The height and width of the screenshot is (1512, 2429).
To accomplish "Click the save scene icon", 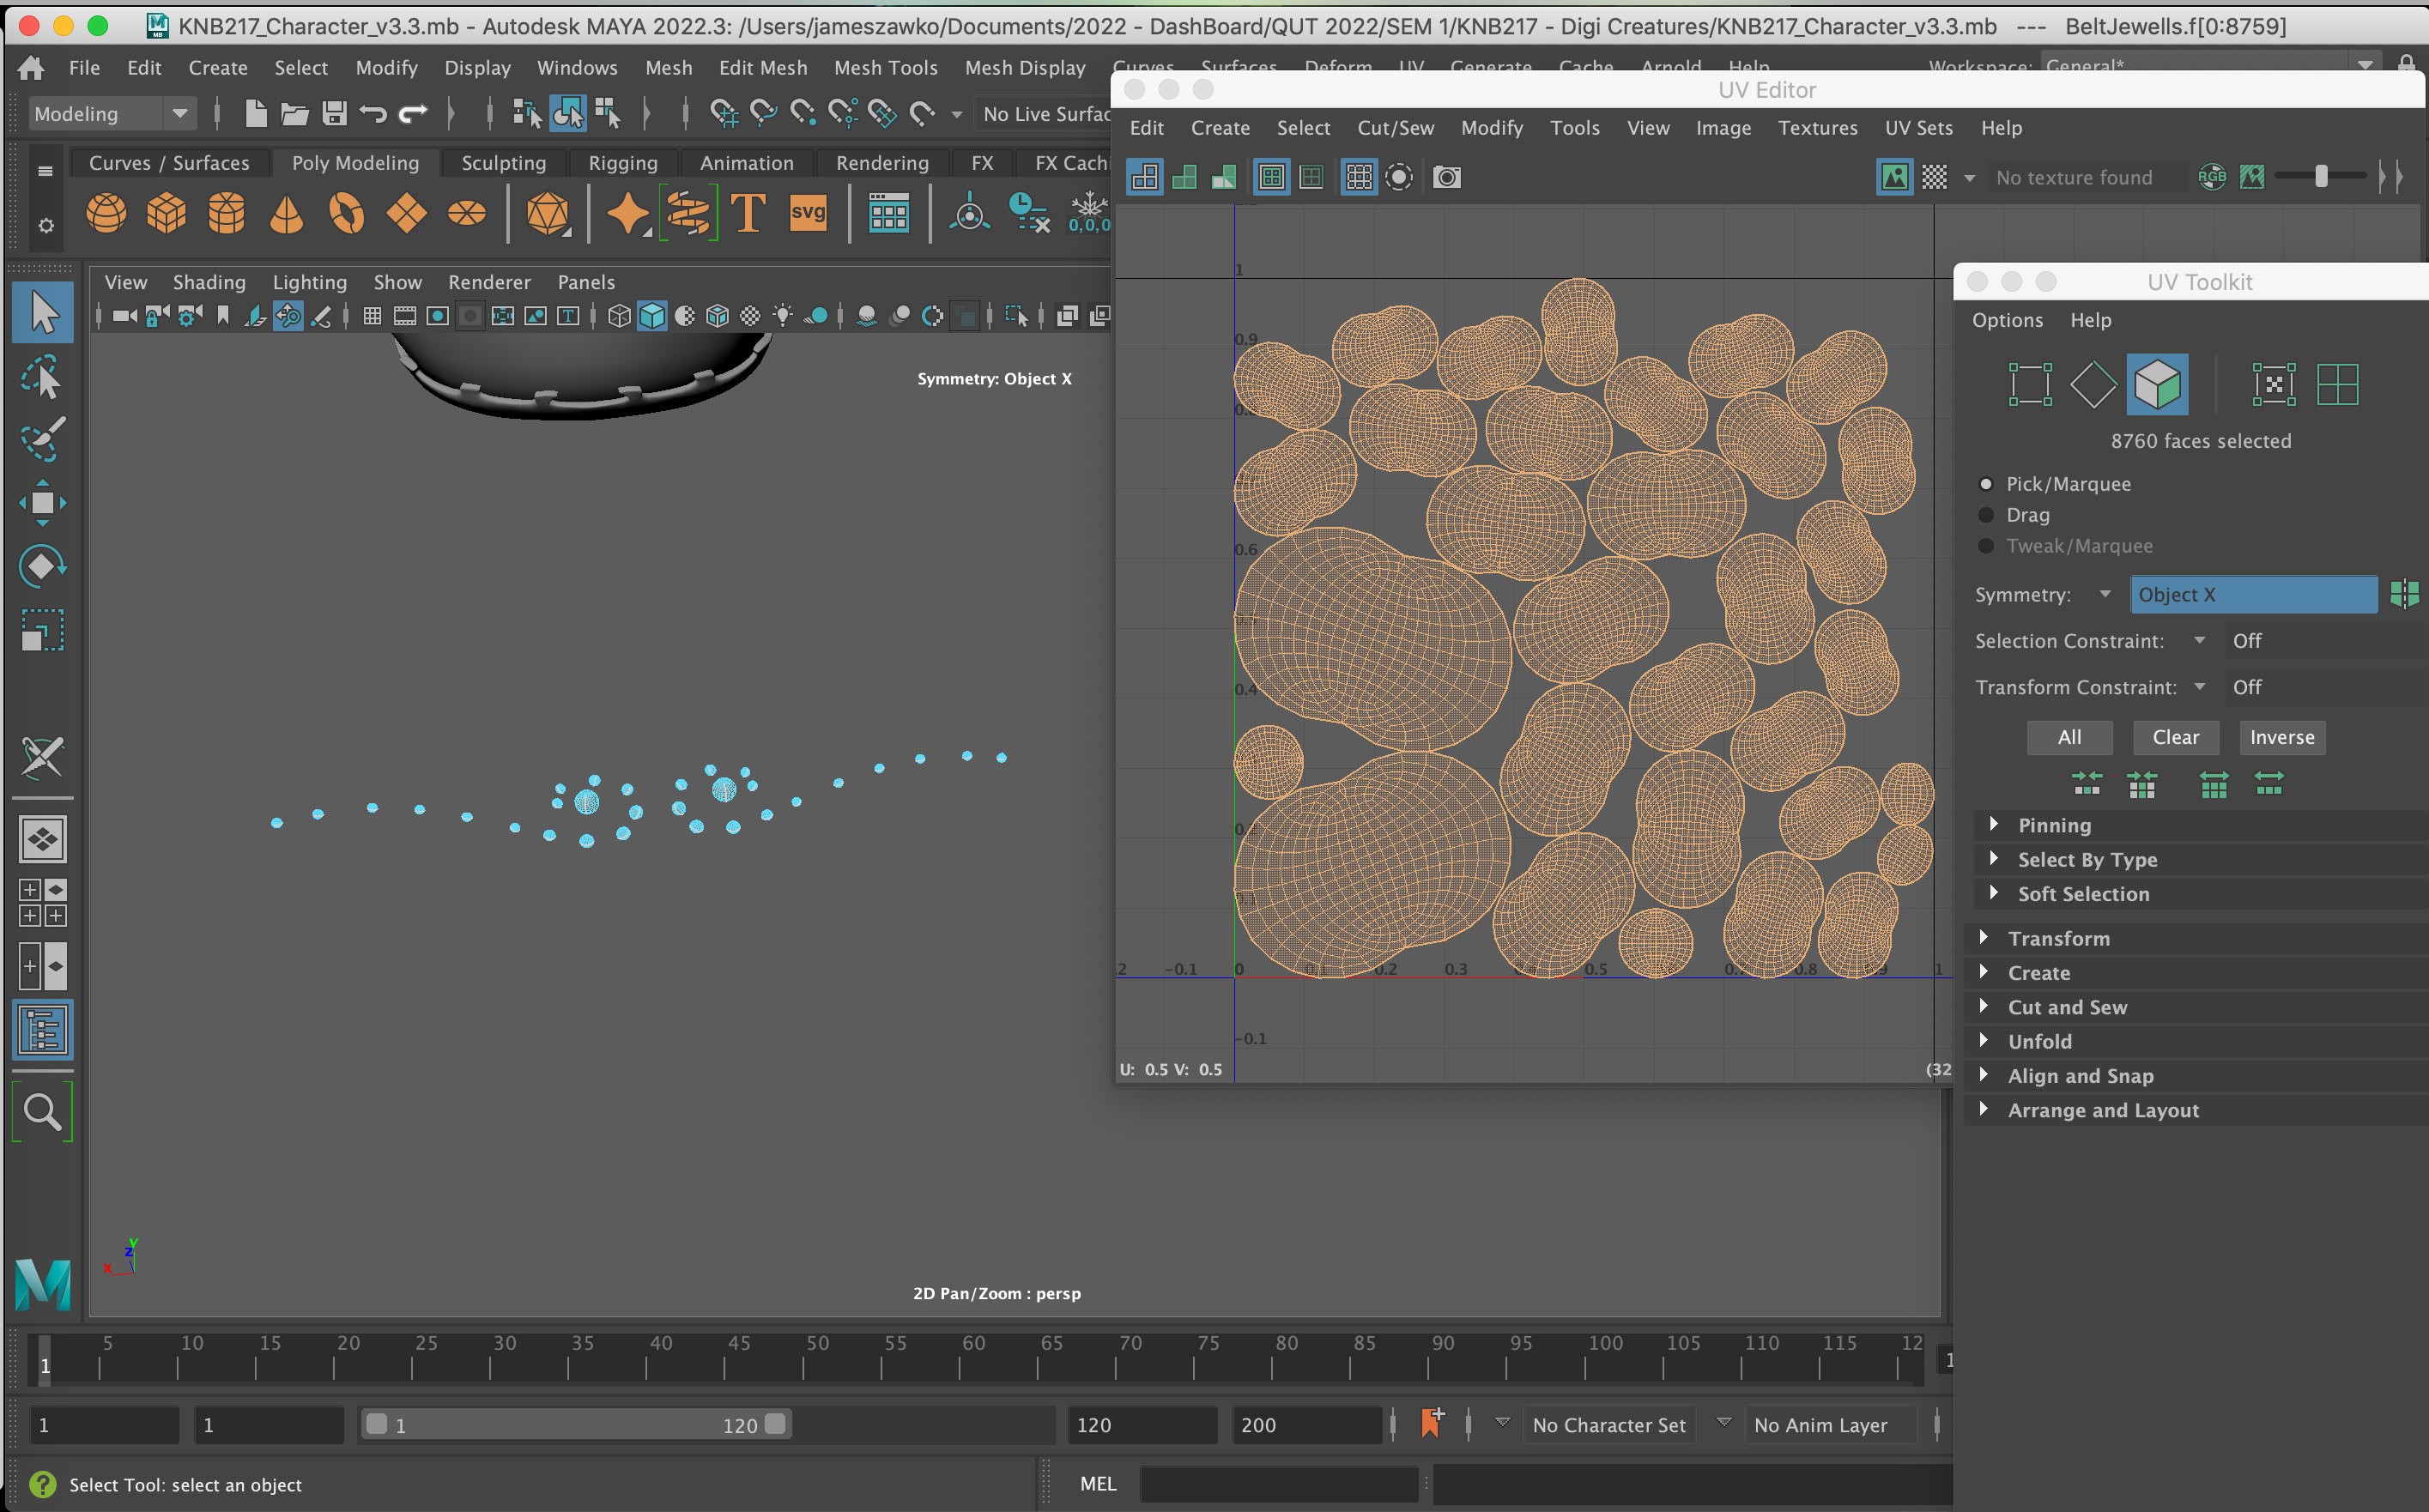I will 334,114.
